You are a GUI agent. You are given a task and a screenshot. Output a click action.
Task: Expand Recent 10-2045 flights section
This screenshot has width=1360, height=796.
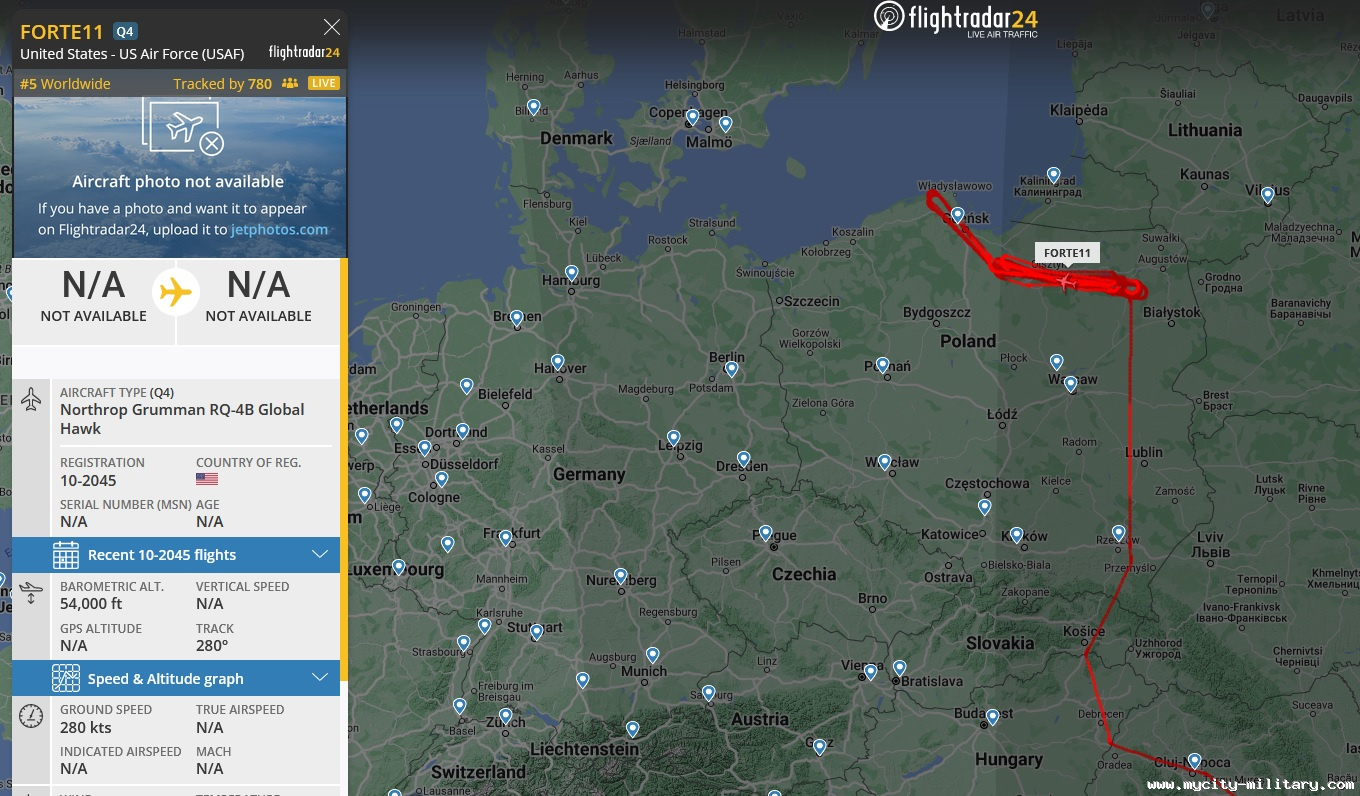tap(176, 555)
